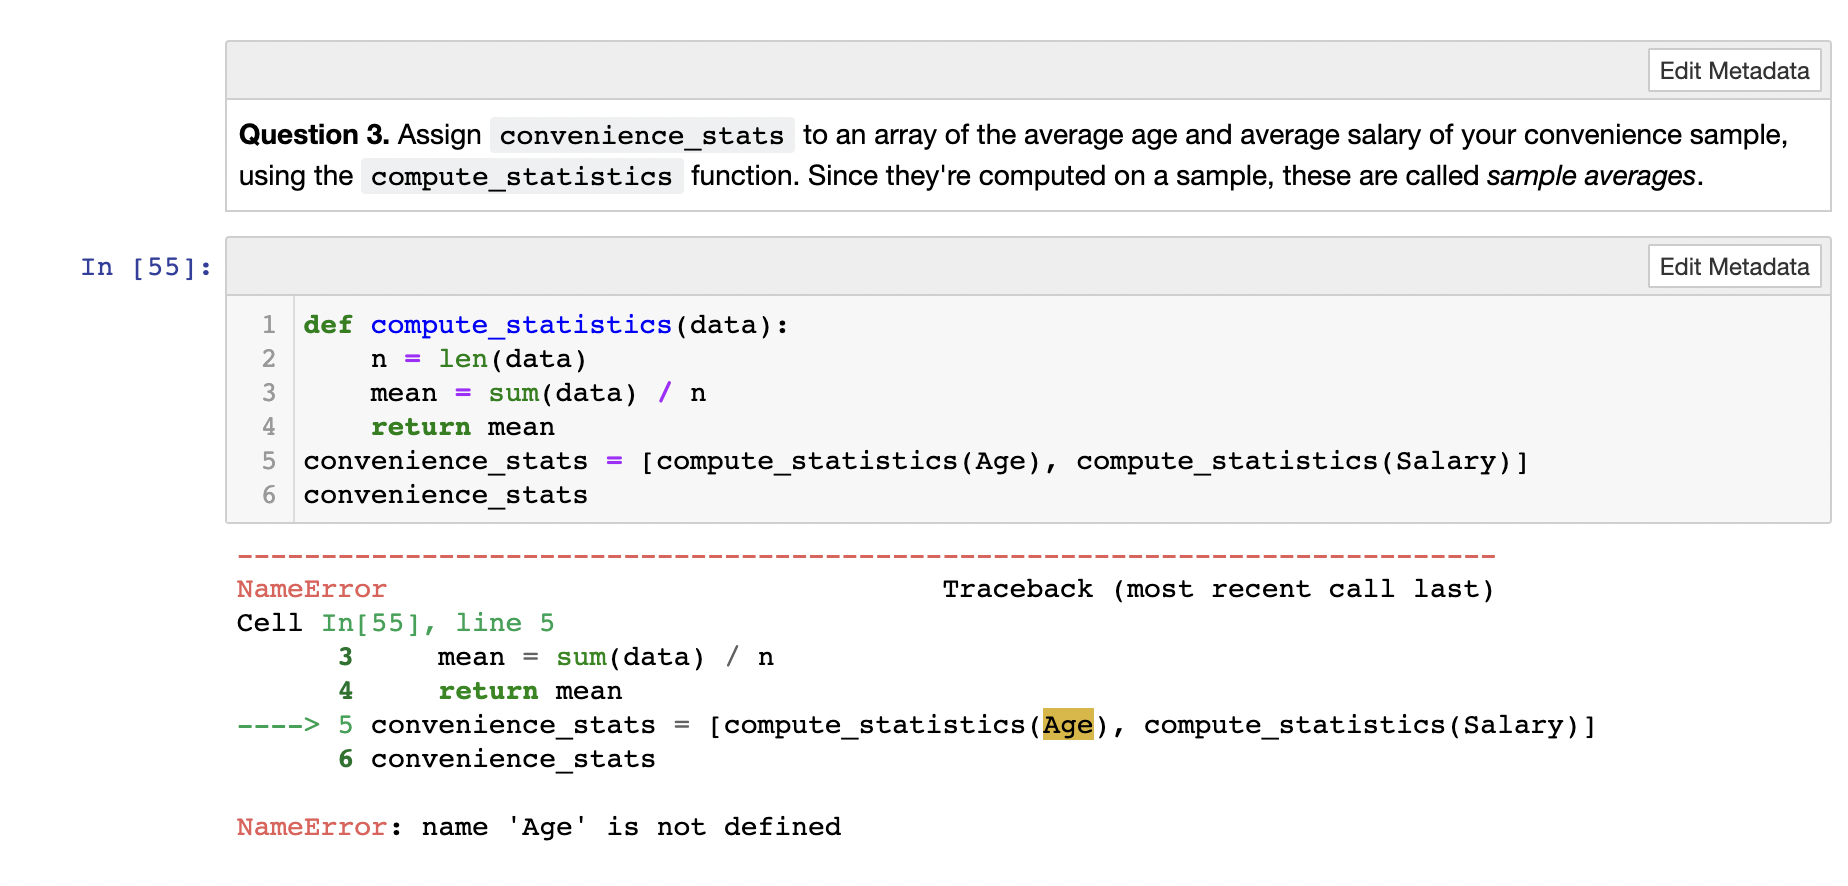
Task: Click the traceback arrow pointing to line 5
Action: pos(278,725)
